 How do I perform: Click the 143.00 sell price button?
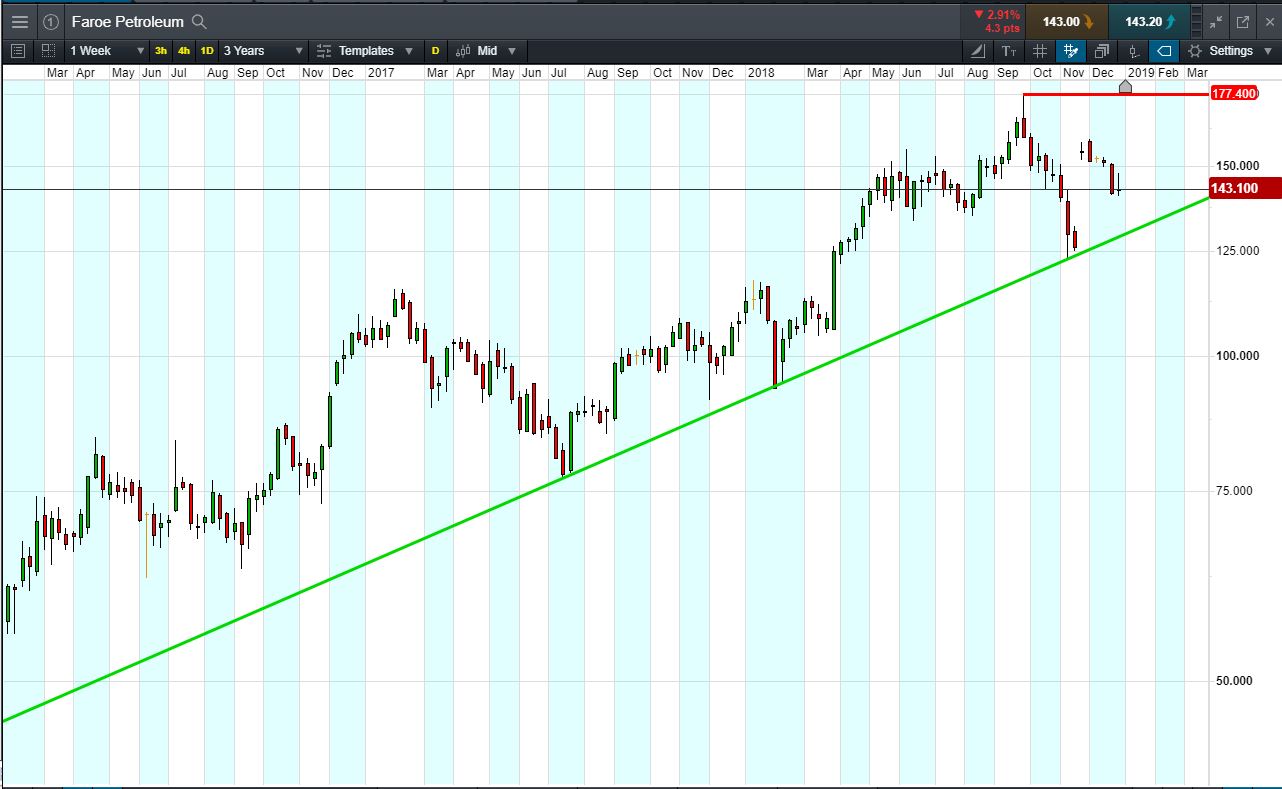(x=1067, y=21)
